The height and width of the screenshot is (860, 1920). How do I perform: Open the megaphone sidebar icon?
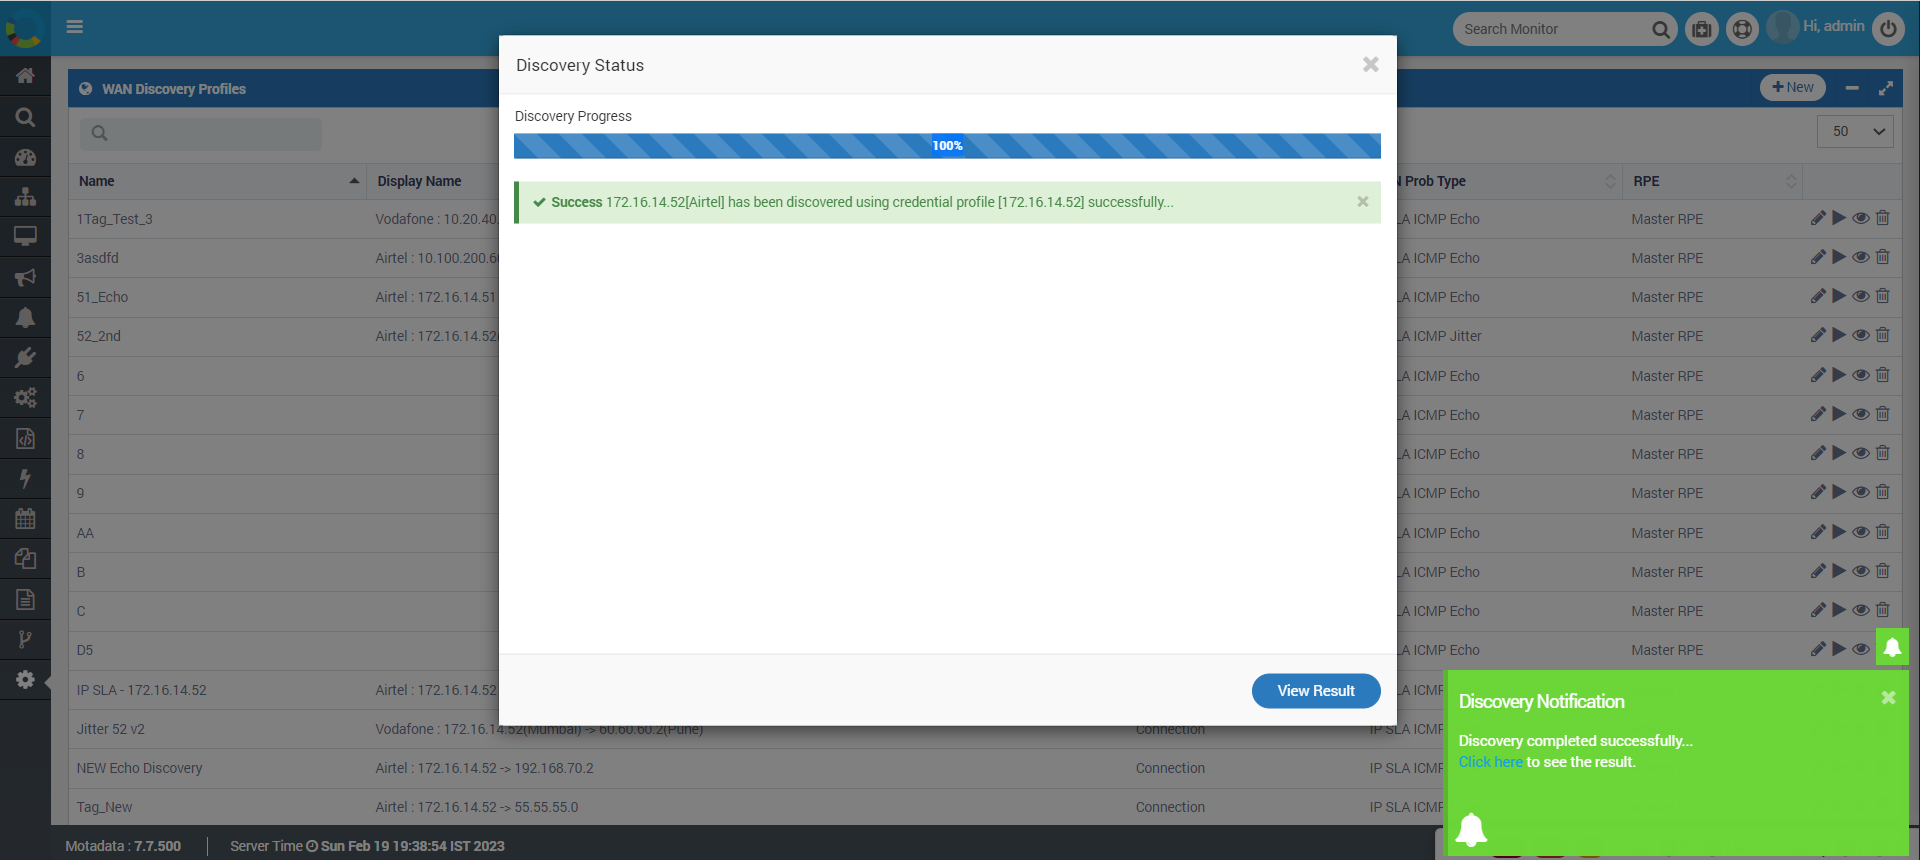click(x=25, y=277)
